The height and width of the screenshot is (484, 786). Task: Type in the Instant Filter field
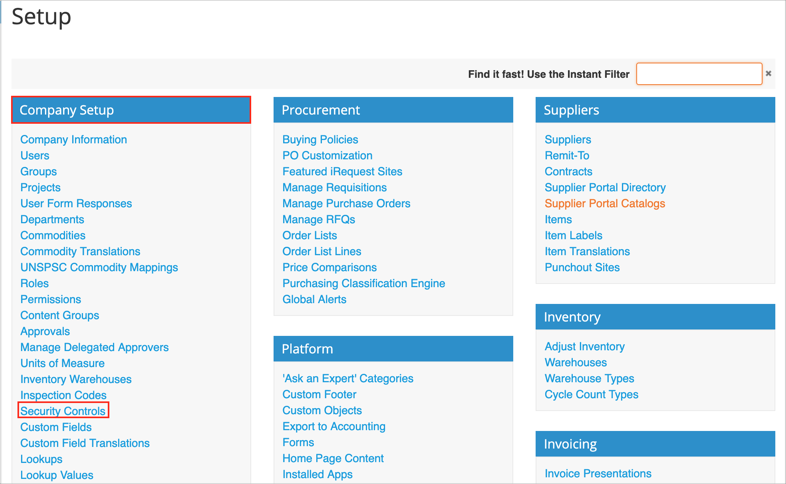pos(699,74)
